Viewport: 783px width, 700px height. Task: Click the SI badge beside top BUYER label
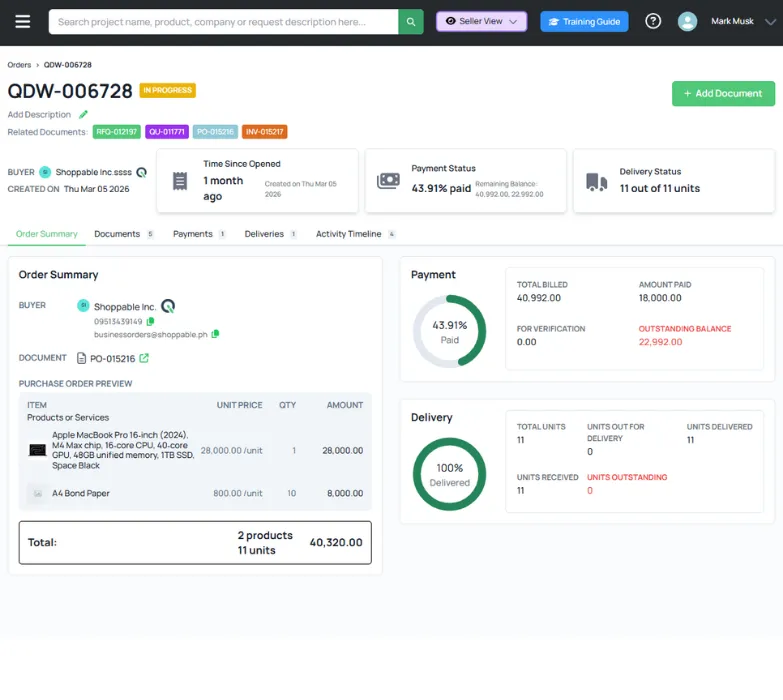(x=45, y=172)
